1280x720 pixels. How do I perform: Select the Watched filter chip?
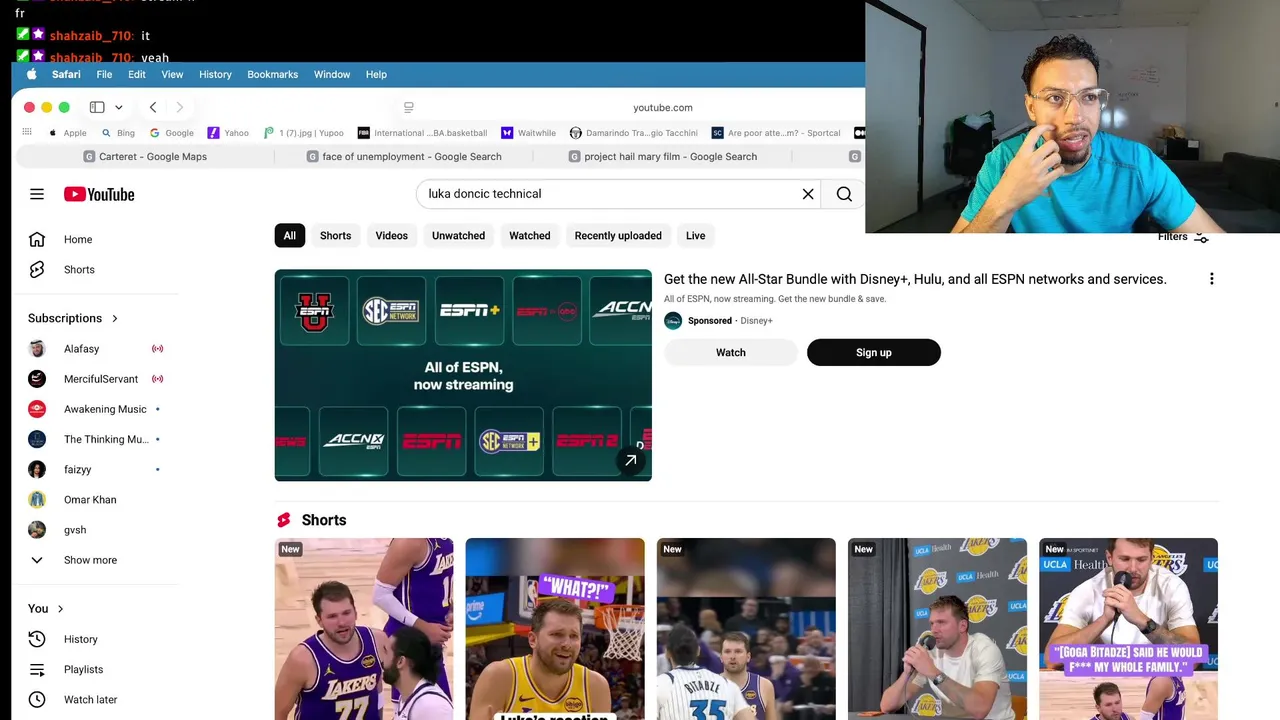(x=530, y=236)
